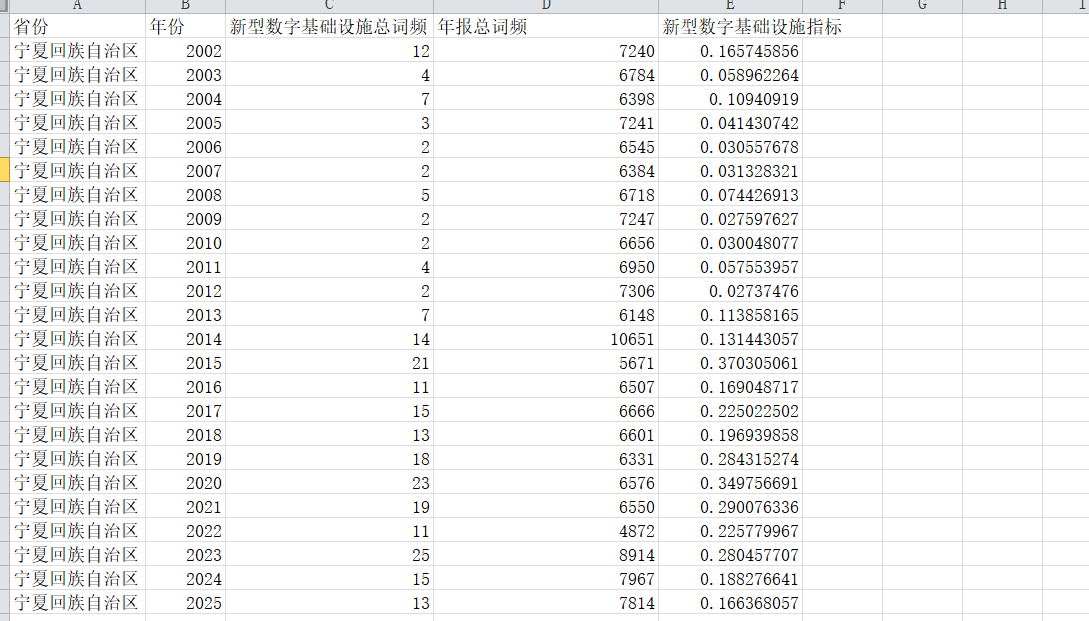The height and width of the screenshot is (621, 1089).
Task: Select the word count 25 cell for 2023
Action: point(329,555)
